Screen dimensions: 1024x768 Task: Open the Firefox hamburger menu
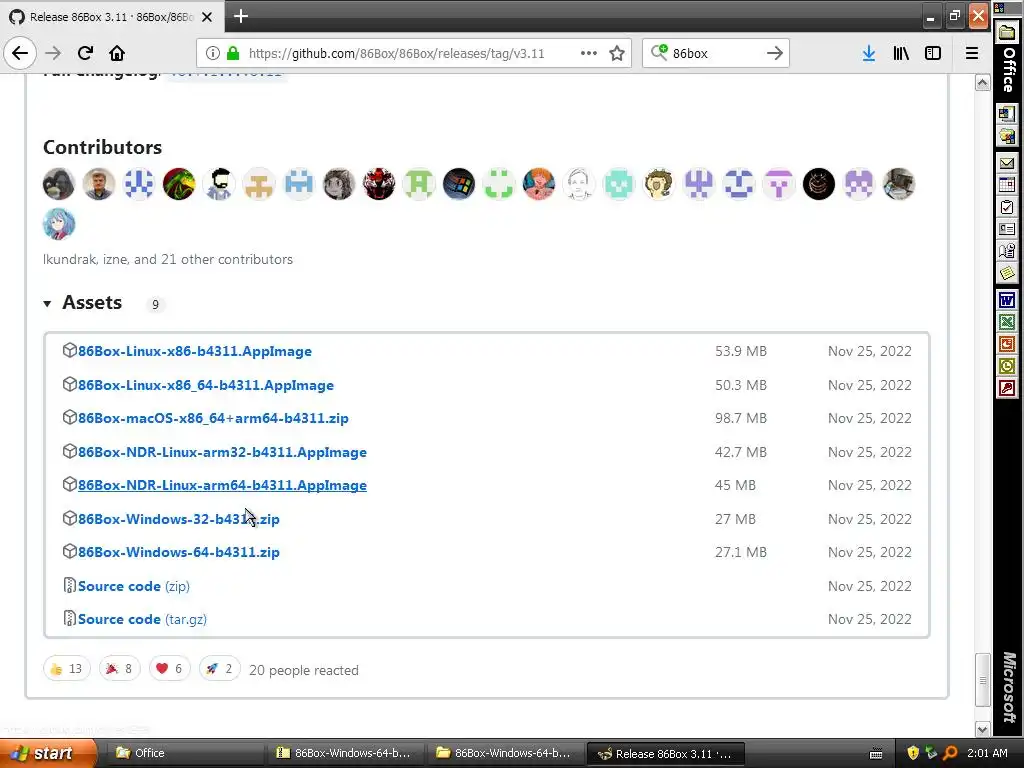point(972,53)
